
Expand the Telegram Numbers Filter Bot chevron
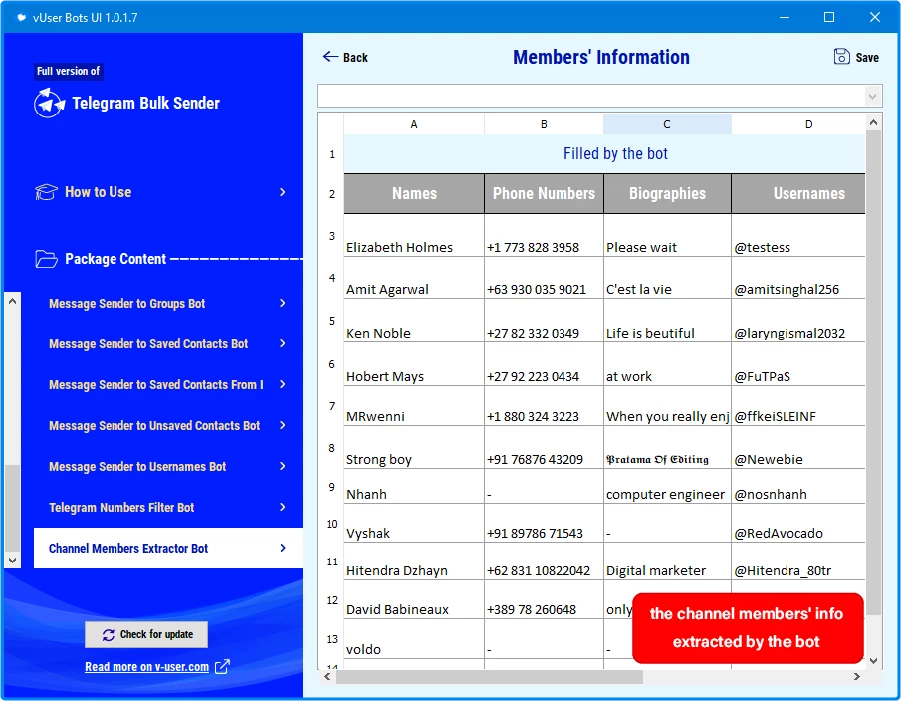(283, 507)
